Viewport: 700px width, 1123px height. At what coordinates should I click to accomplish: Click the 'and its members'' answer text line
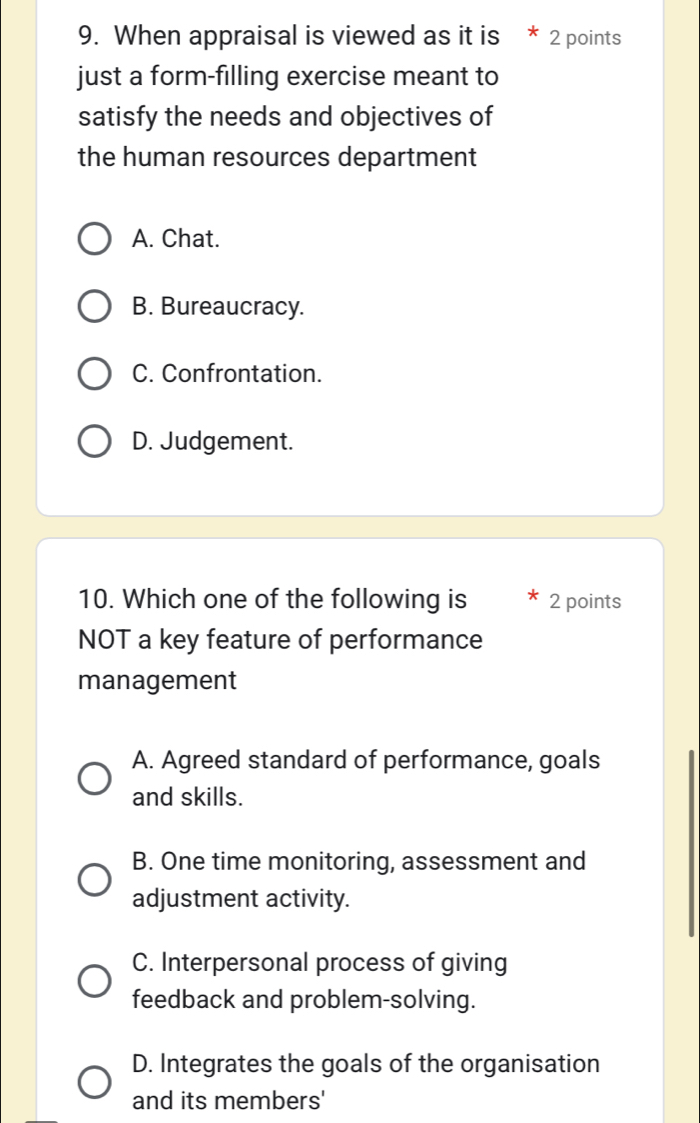(220, 1100)
